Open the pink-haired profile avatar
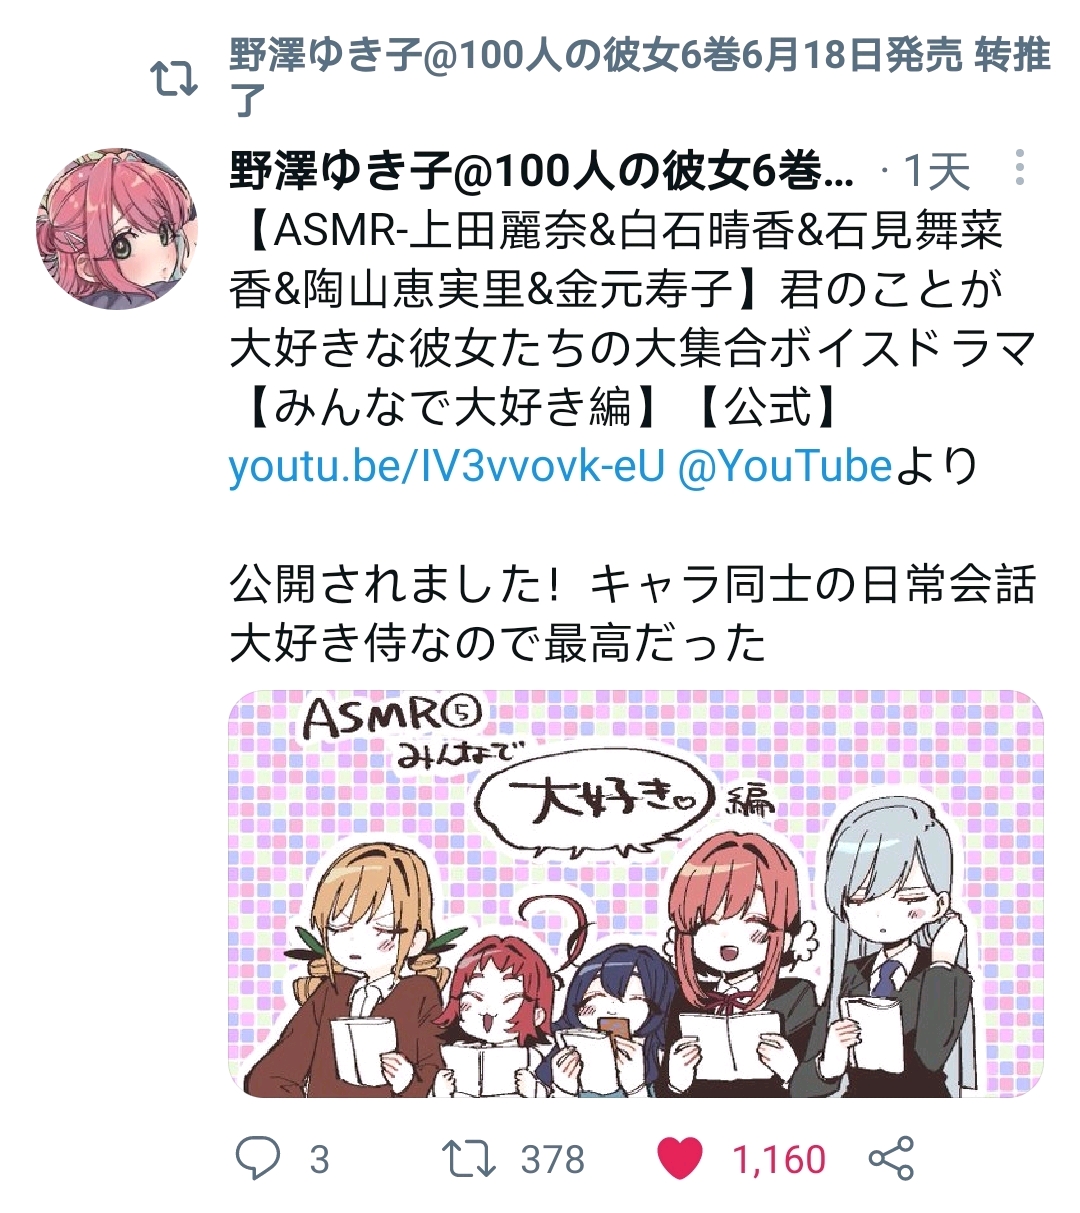1080x1213 pixels. click(118, 230)
